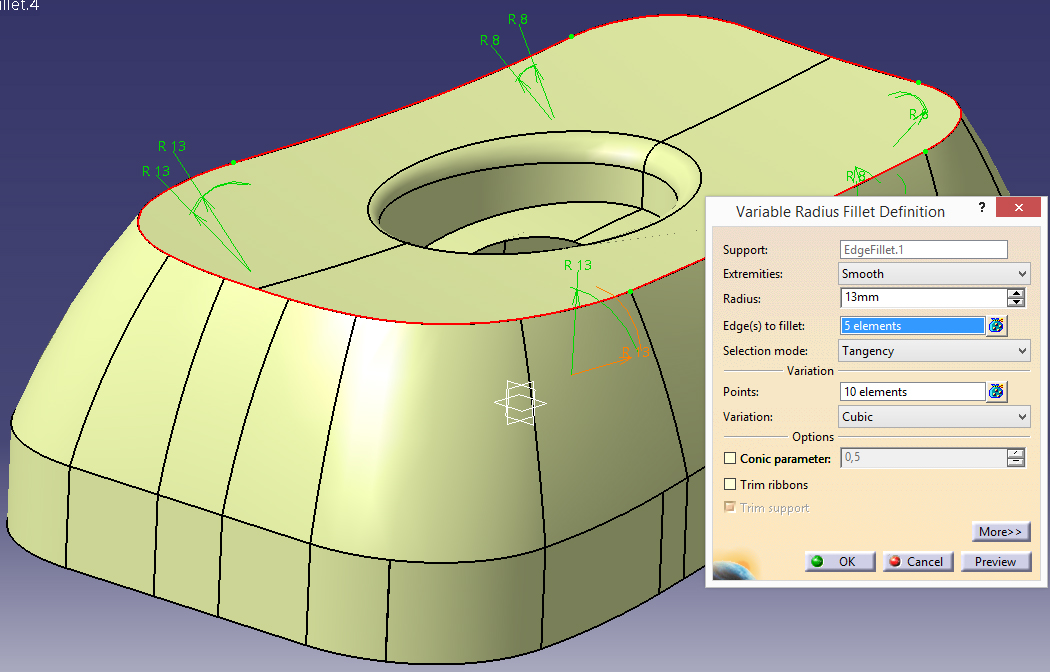Image resolution: width=1050 pixels, height=672 pixels.
Task: Click the Preview button
Action: point(995,562)
